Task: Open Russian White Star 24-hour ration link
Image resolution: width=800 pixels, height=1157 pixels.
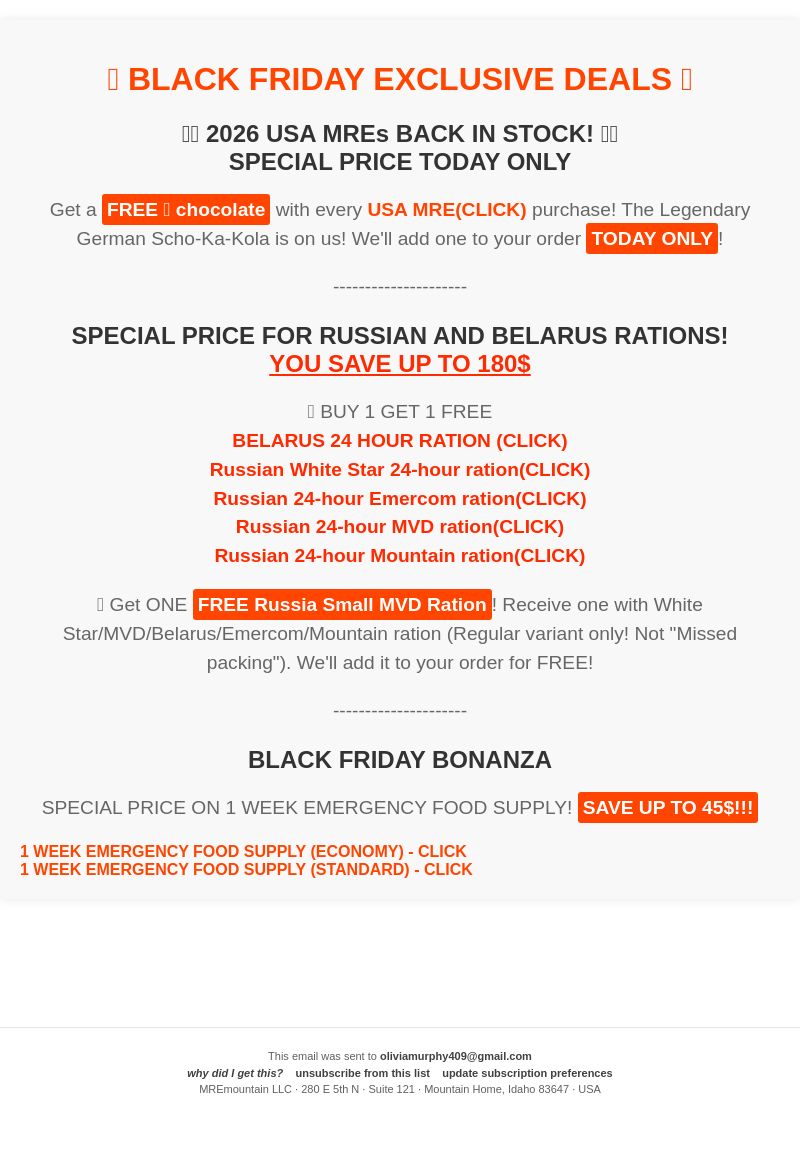Action: [400, 469]
